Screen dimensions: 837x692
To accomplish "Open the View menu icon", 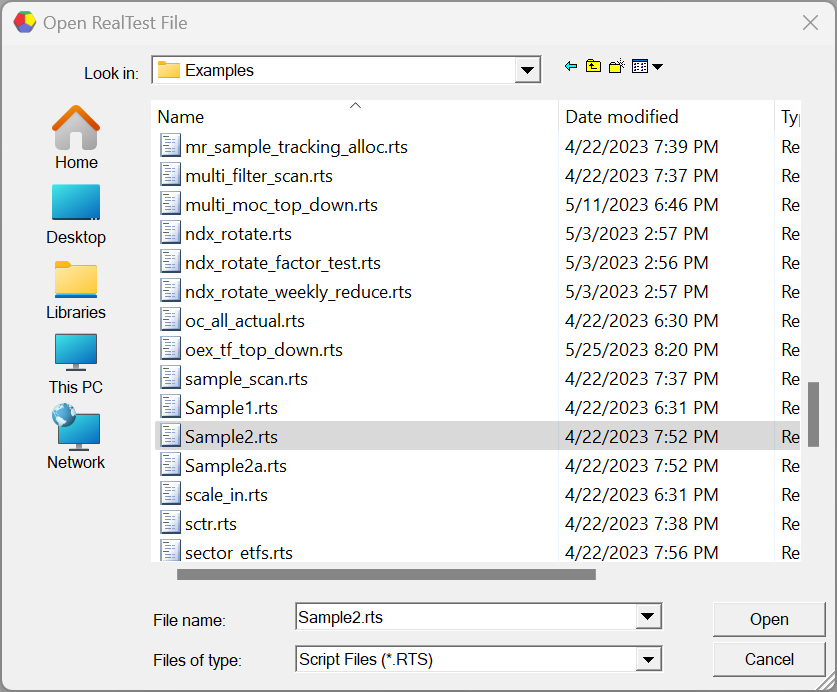I will coord(647,67).
